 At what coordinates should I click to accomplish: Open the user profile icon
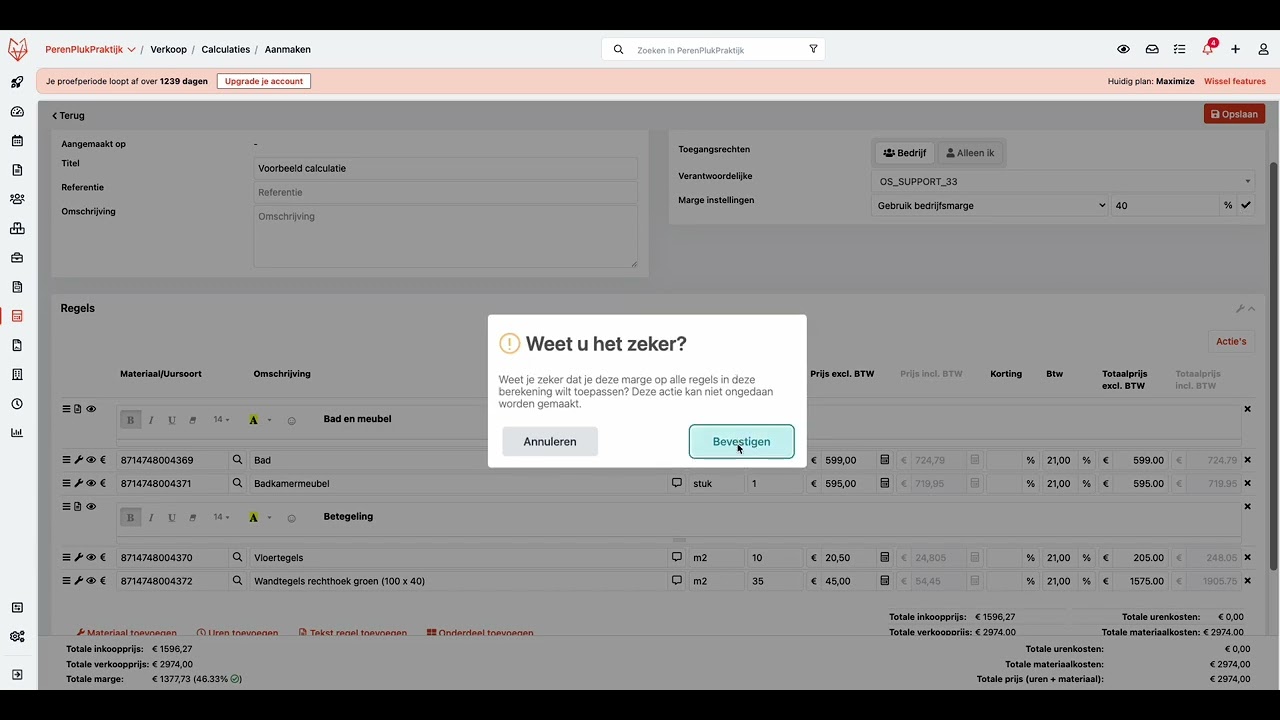click(1263, 49)
